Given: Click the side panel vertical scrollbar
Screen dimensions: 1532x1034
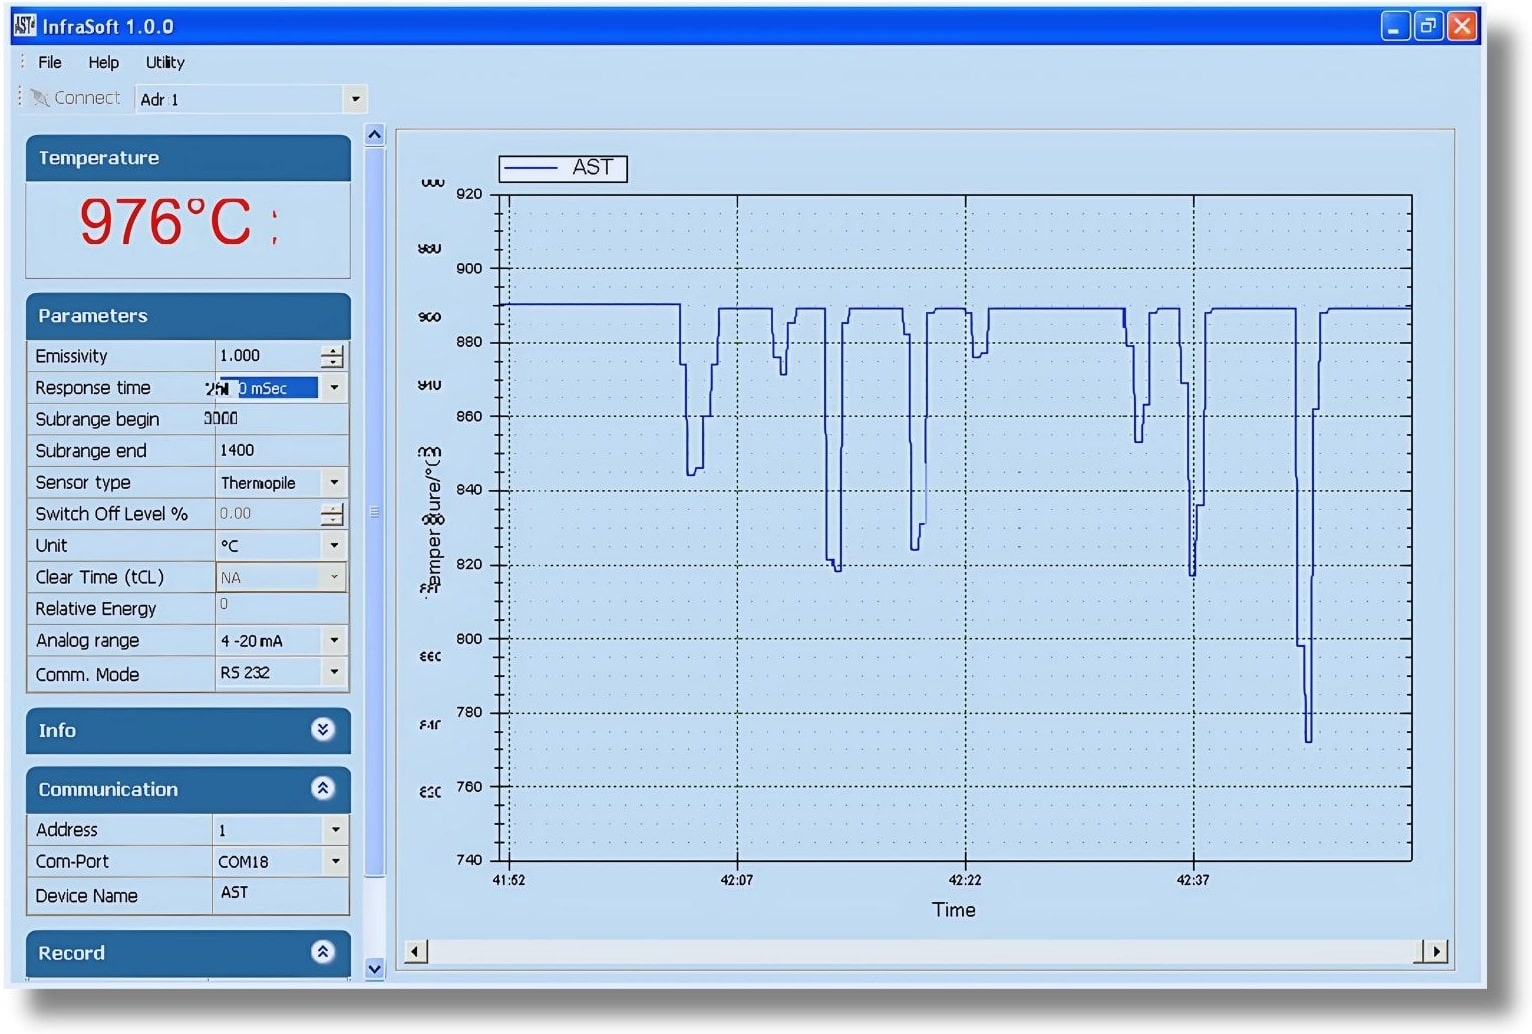Looking at the screenshot, I should [x=375, y=510].
